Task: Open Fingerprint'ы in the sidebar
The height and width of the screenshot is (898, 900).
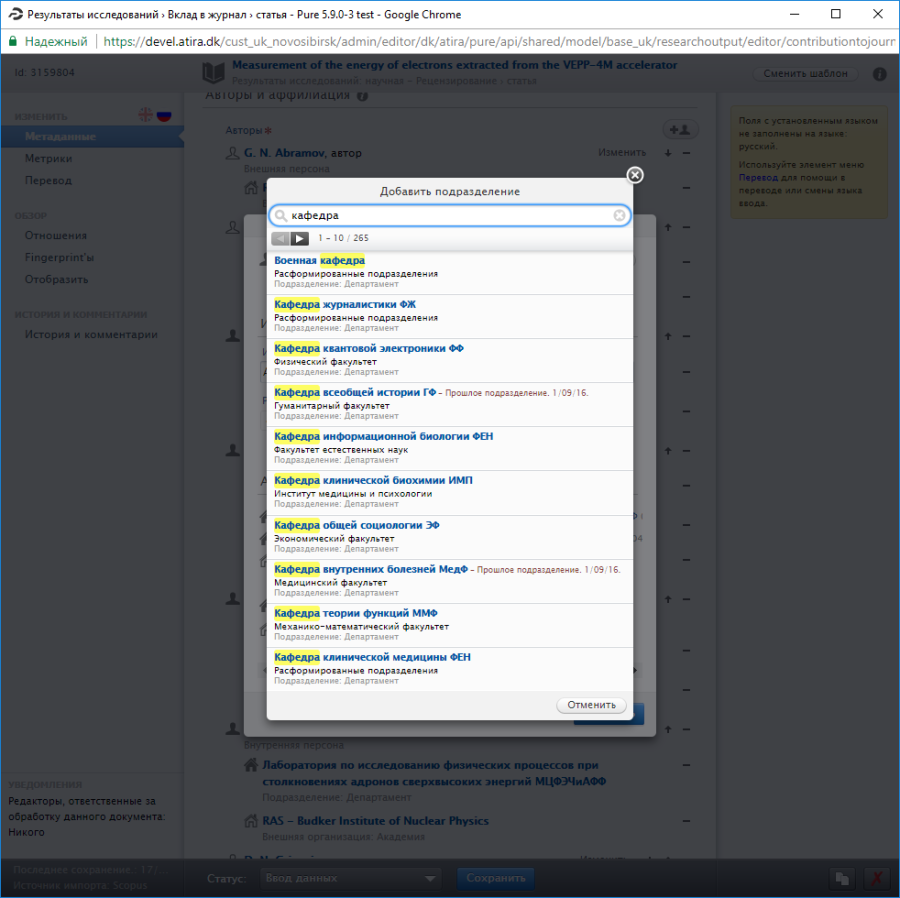Action: coord(59,258)
